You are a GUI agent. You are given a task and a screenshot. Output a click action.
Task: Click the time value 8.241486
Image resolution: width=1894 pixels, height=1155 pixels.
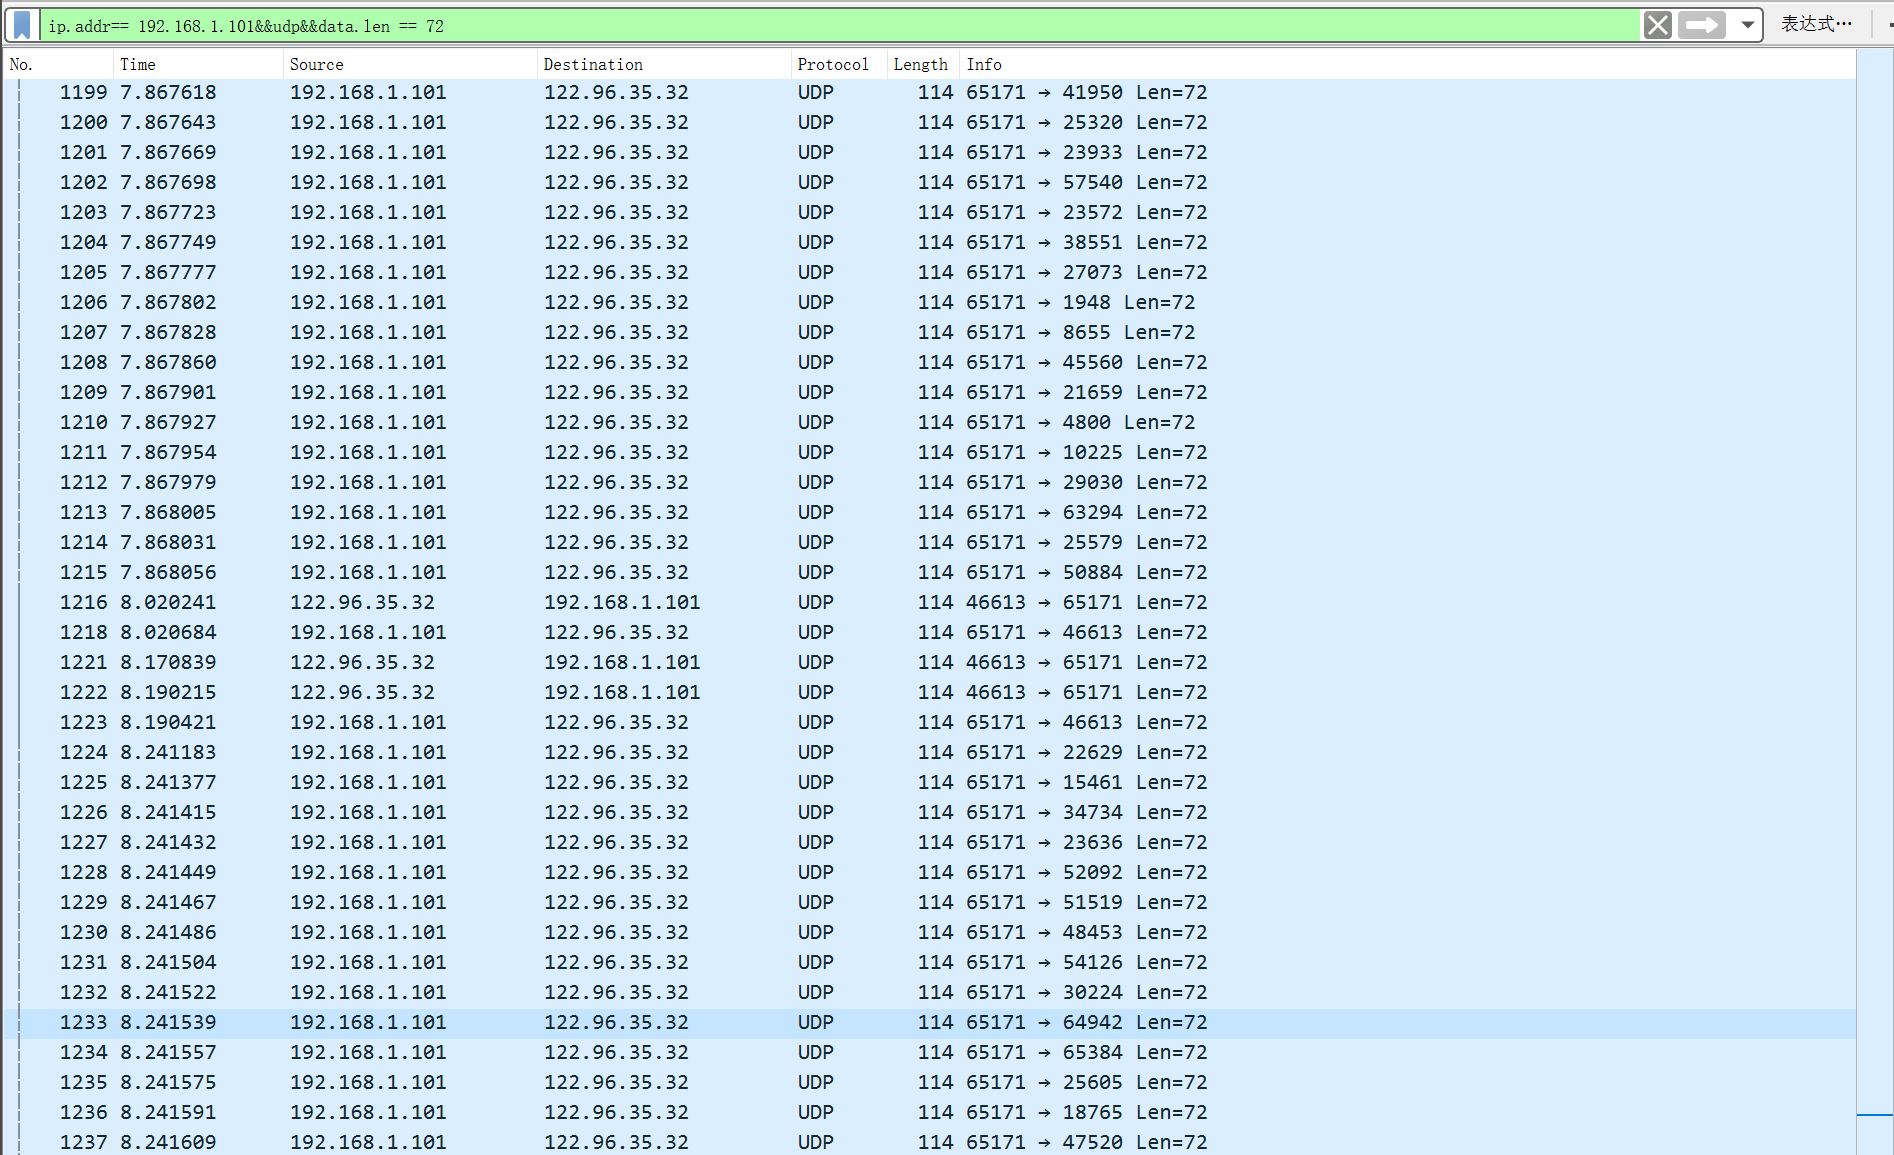click(168, 932)
